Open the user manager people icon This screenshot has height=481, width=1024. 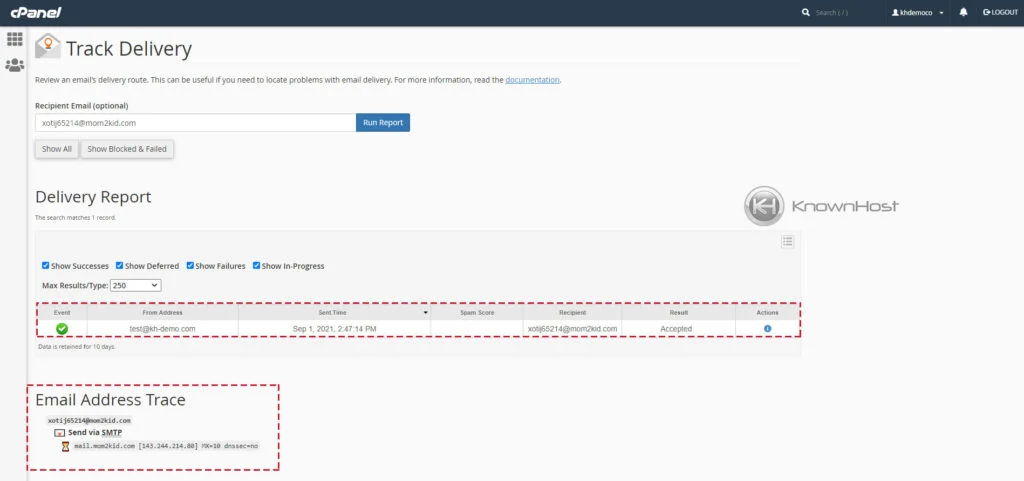[x=14, y=65]
